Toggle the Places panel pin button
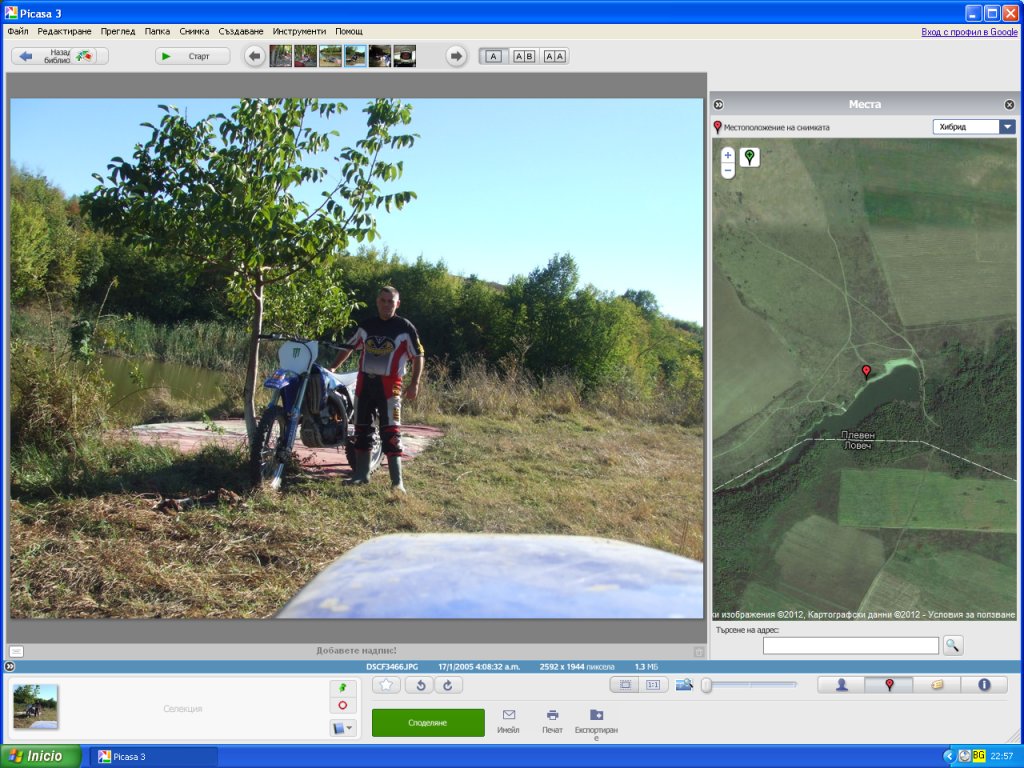The width and height of the screenshot is (1024, 768). click(x=889, y=684)
